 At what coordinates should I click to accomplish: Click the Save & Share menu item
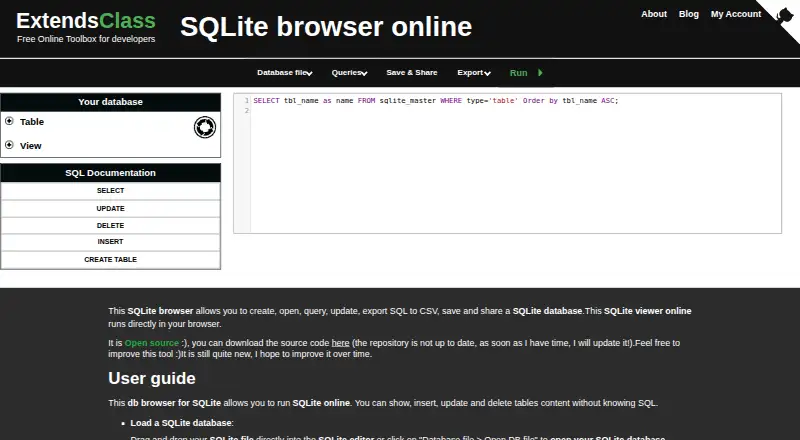pos(412,72)
